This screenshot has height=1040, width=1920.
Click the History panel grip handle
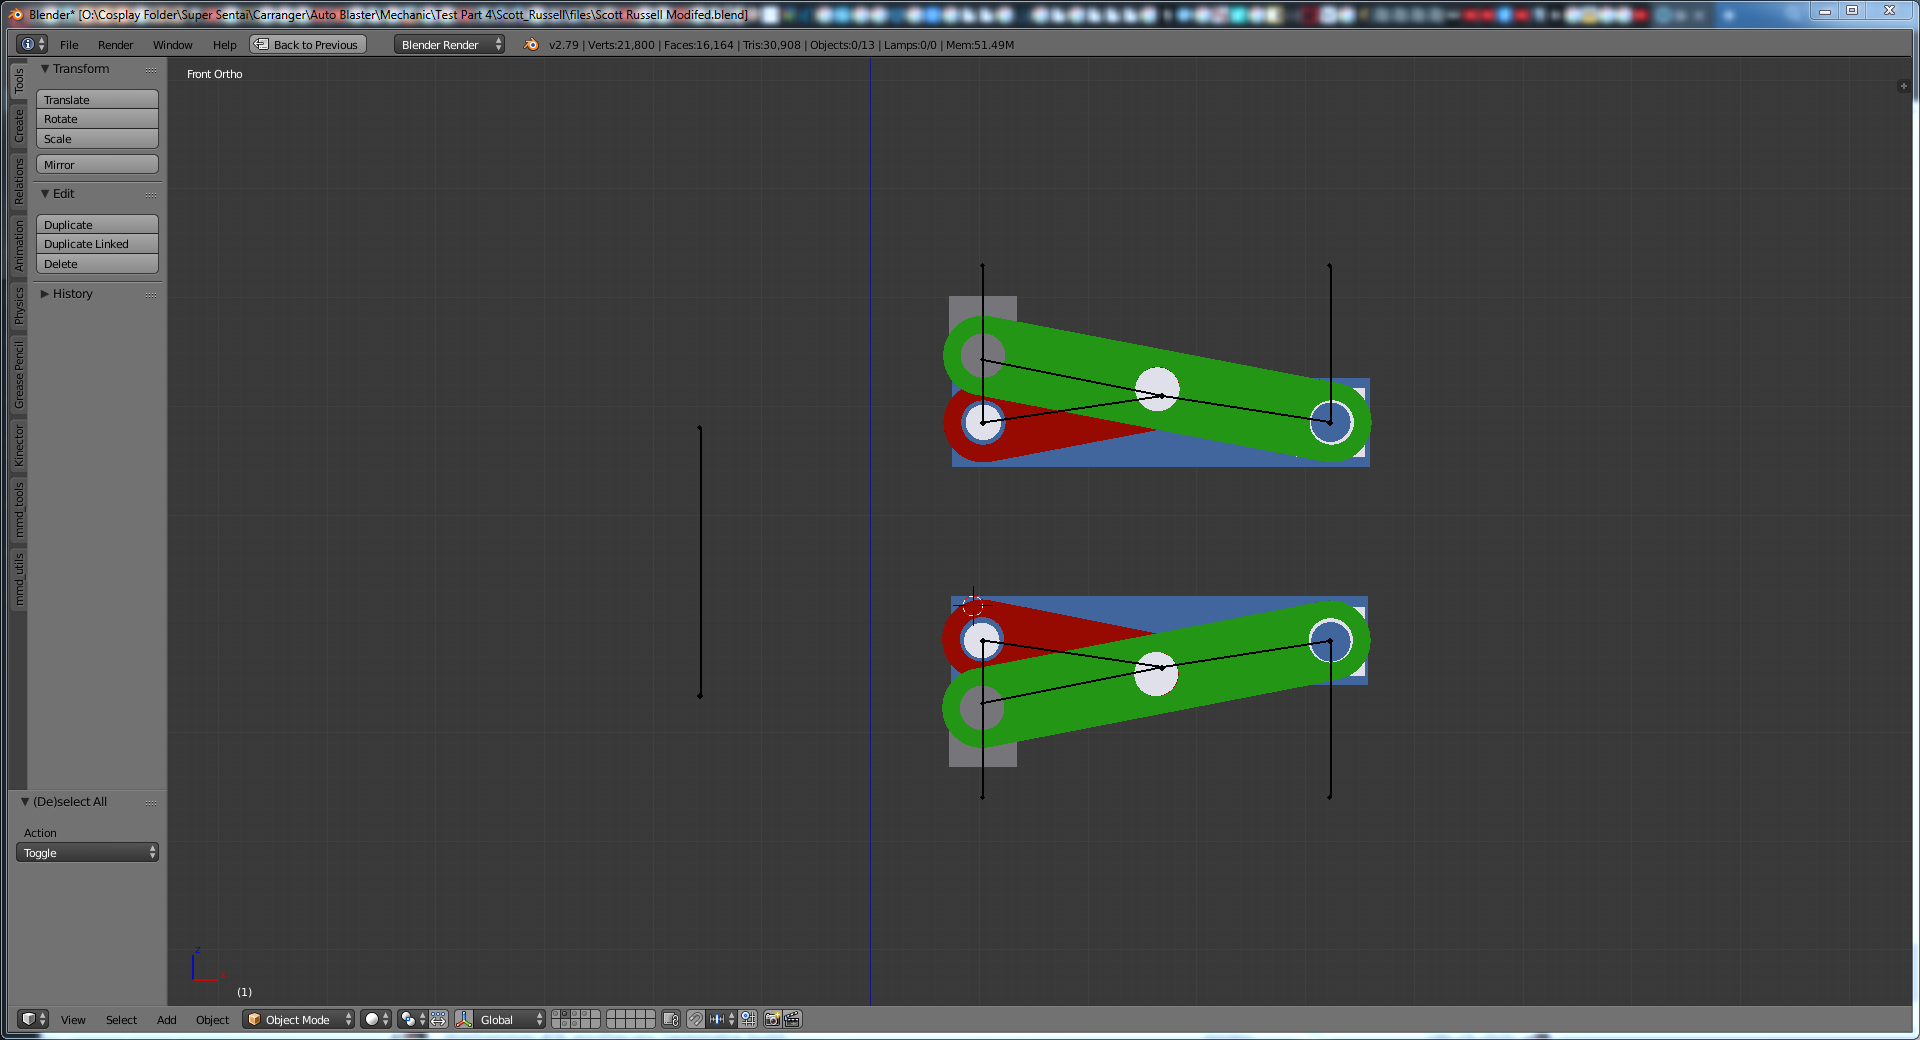click(151, 295)
